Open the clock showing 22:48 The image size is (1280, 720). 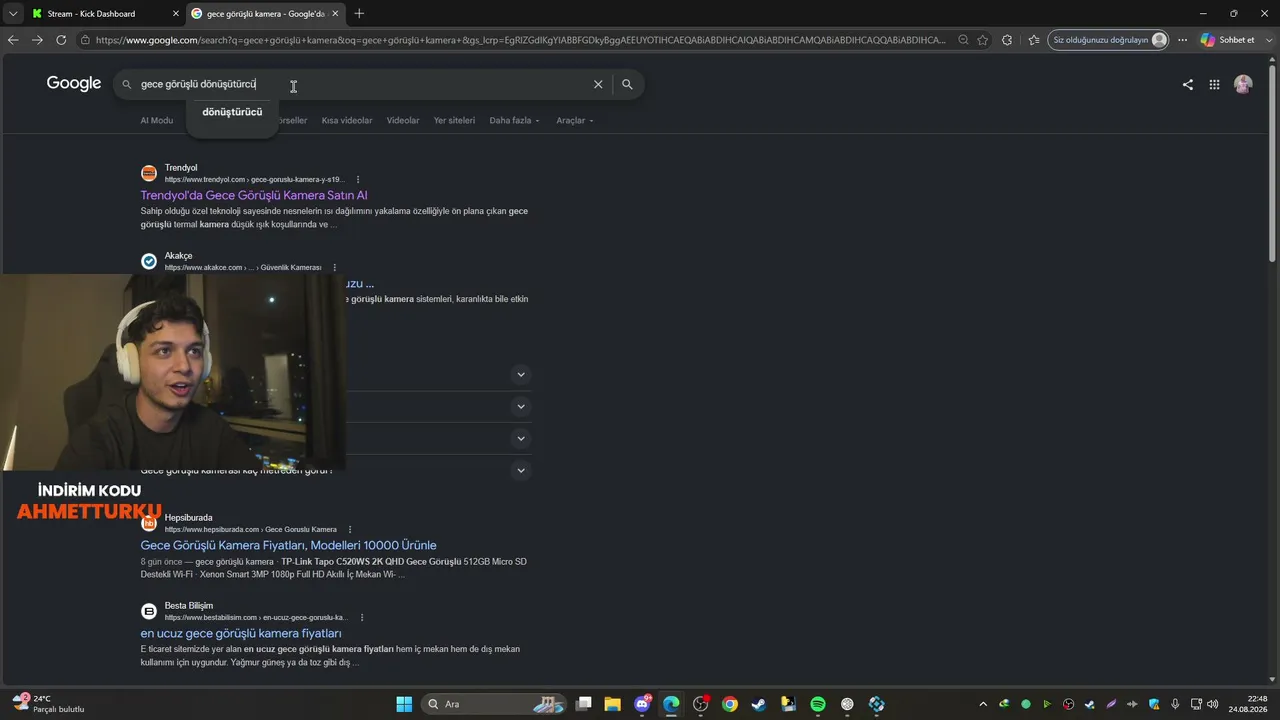1250,704
